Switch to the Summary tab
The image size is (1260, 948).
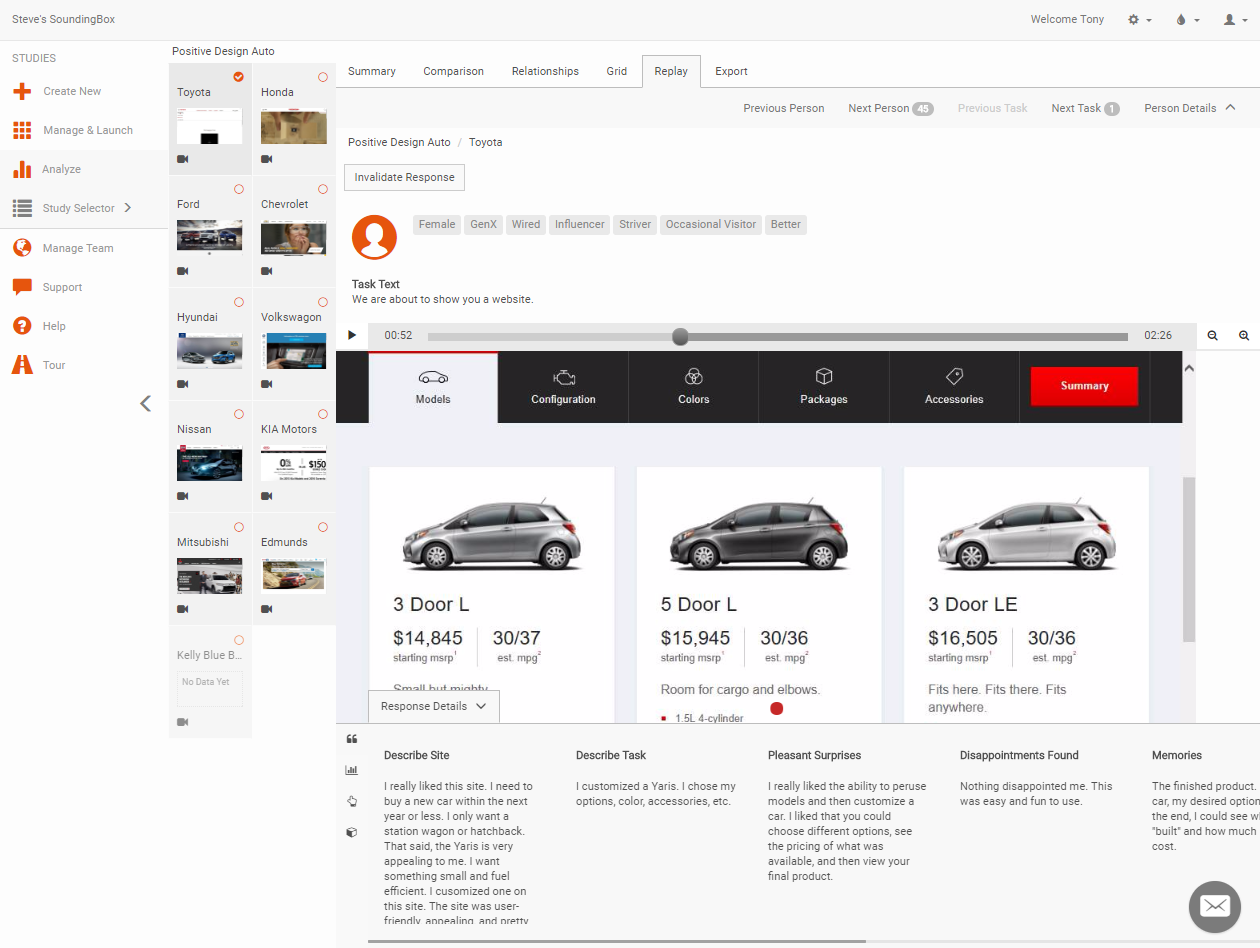pos(372,71)
